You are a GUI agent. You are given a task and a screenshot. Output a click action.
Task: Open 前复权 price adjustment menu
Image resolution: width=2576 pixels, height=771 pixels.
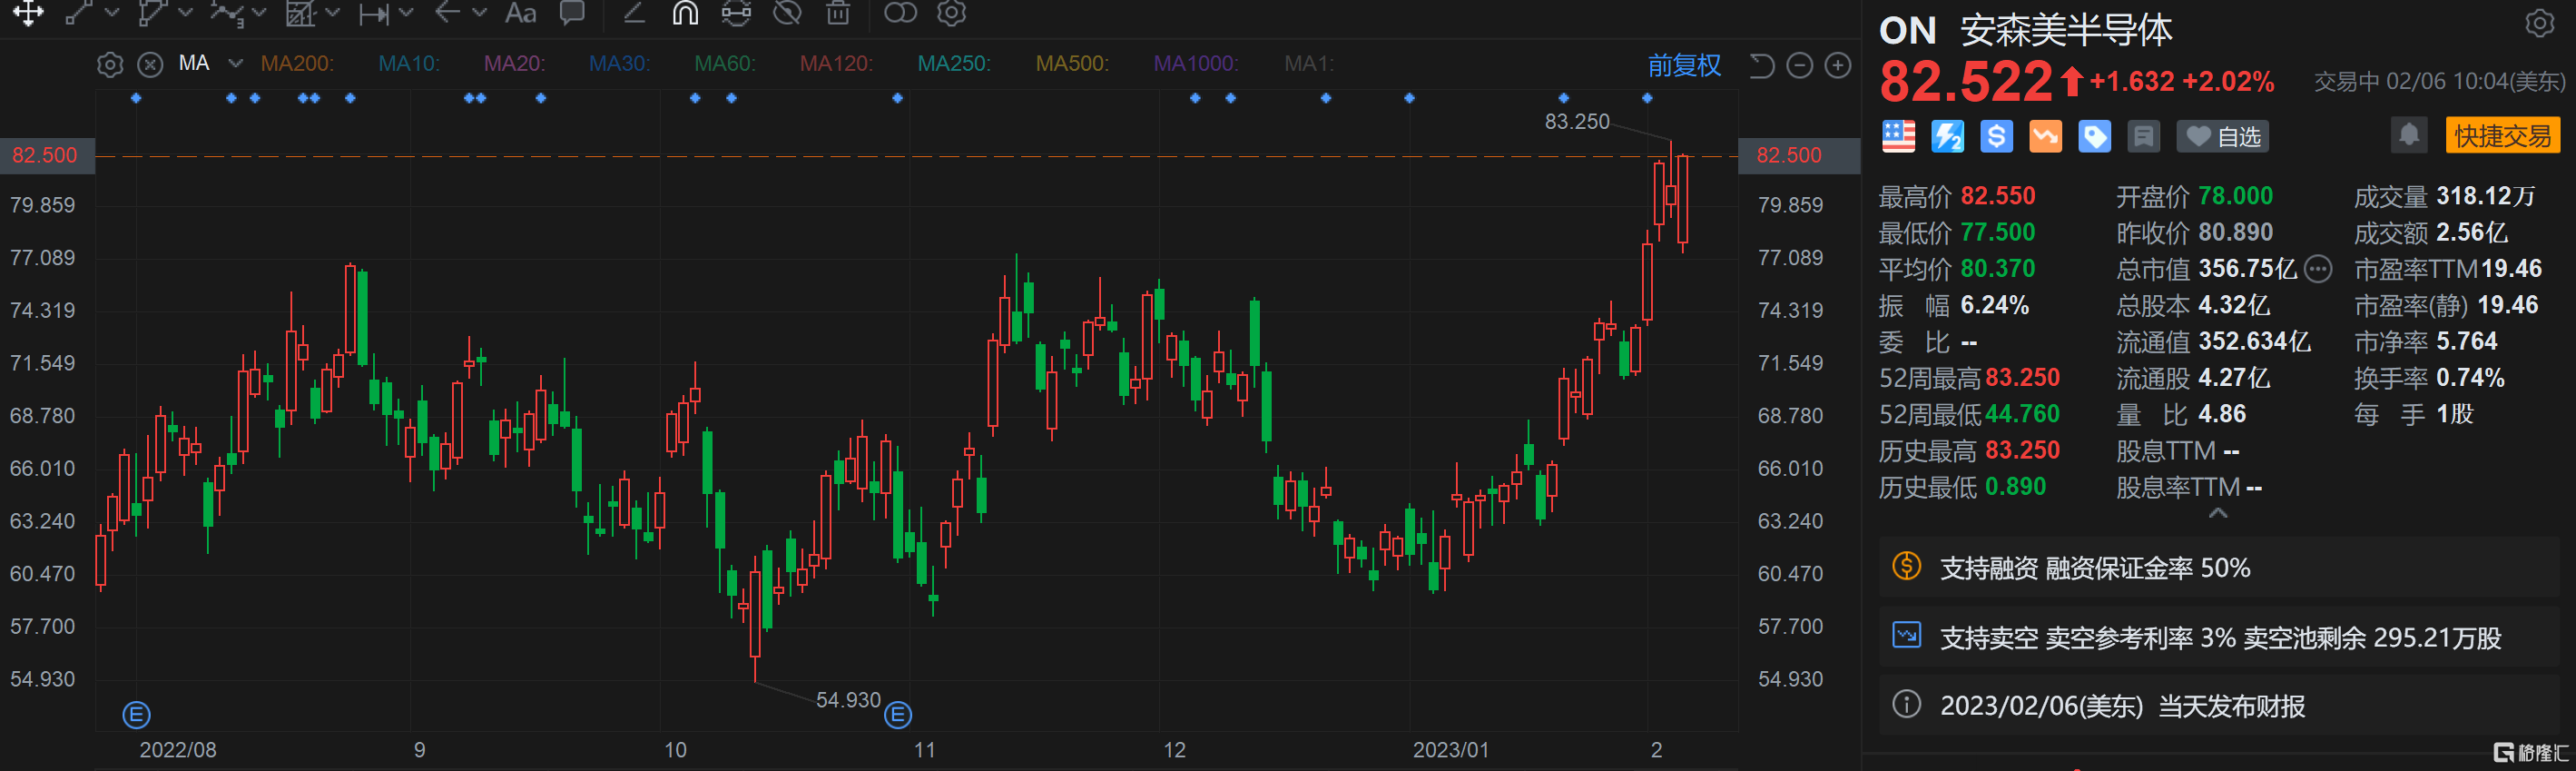tap(1684, 66)
